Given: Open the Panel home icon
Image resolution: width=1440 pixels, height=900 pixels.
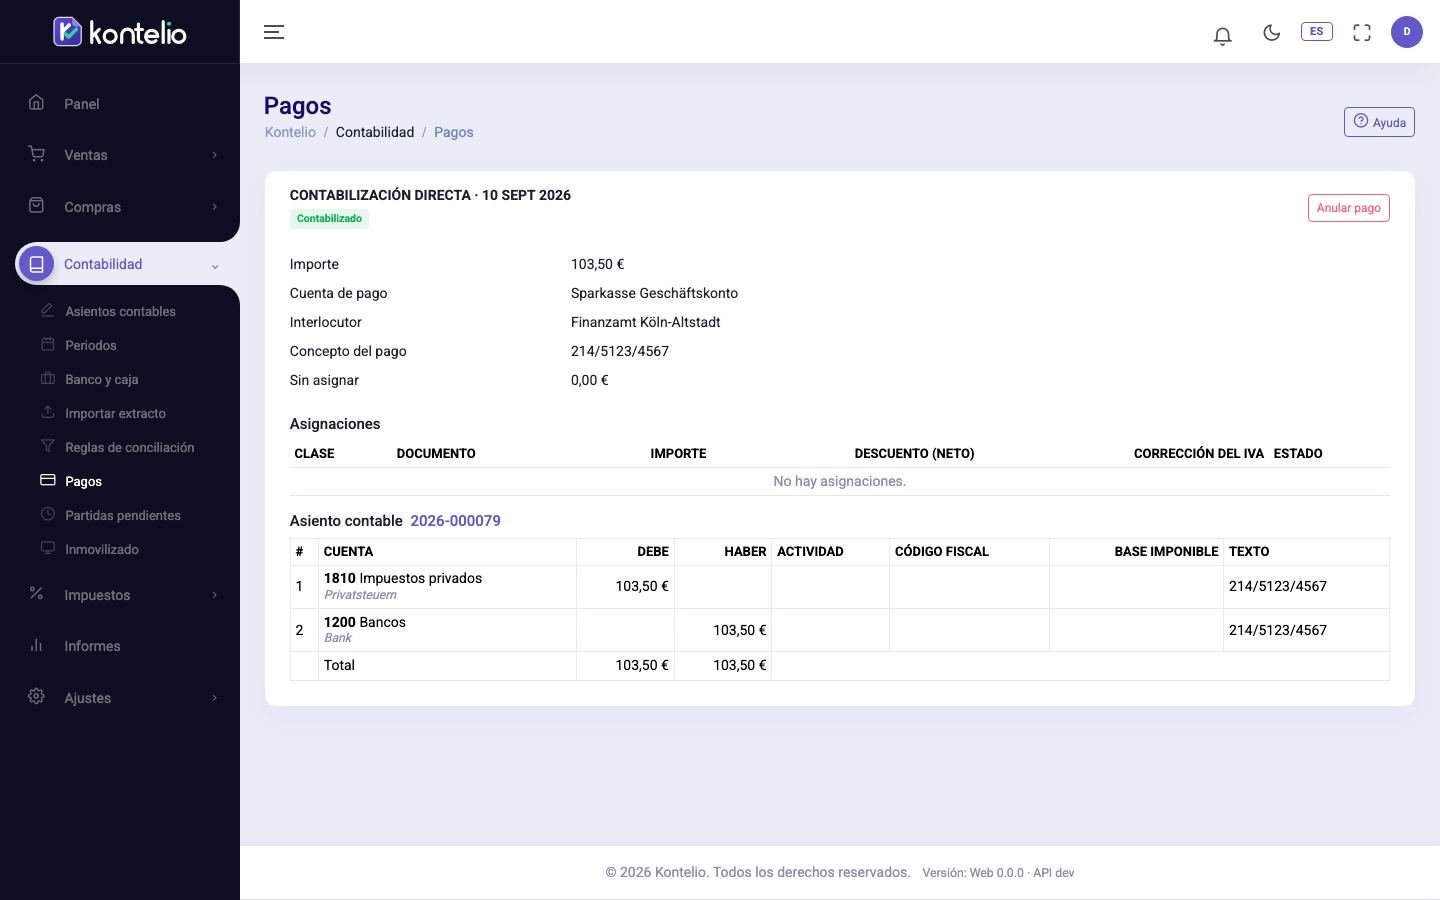Looking at the screenshot, I should tap(36, 102).
